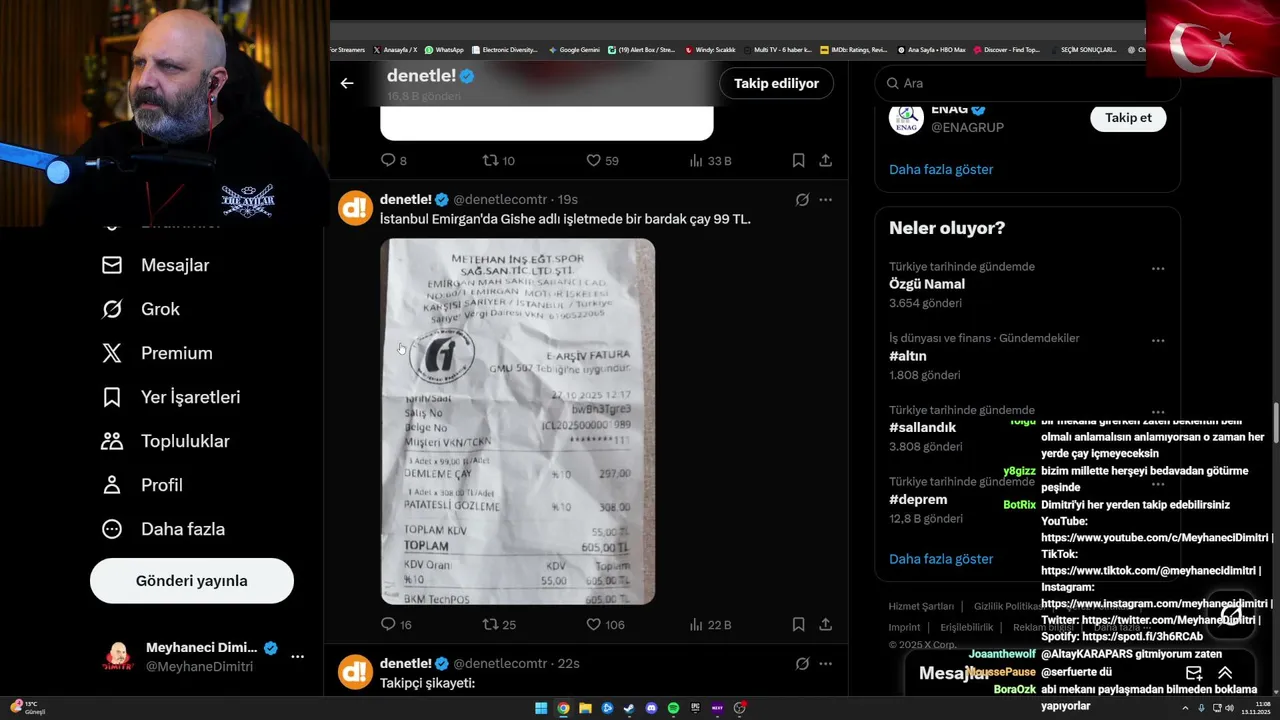Click Grok explain icon on the 19s post
The width and height of the screenshot is (1280, 720).
pyautogui.click(x=802, y=200)
